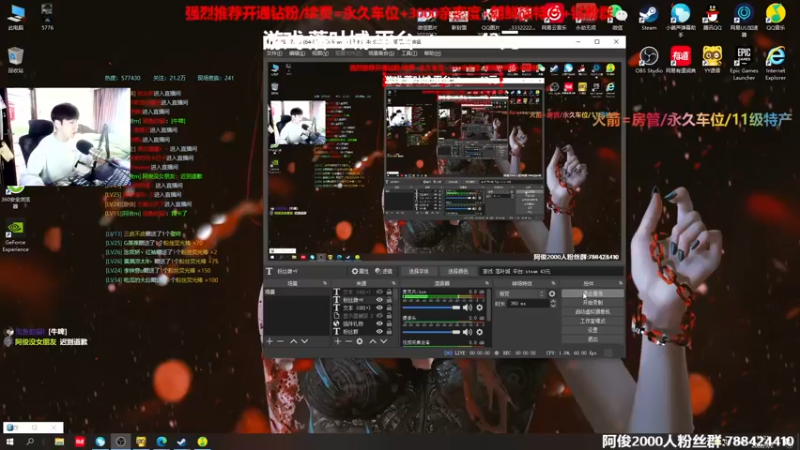Viewport: 800px width, 450px height.
Task: Open the 回收站 recycle bin icon
Action: [x=15, y=60]
